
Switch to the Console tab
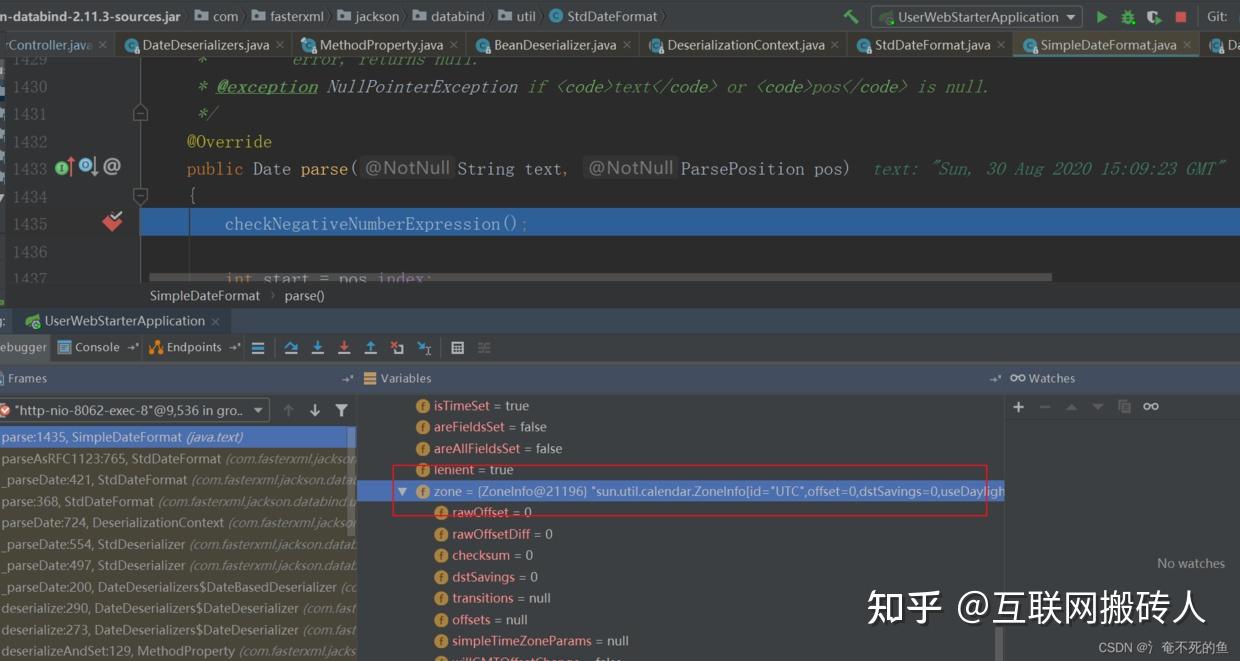click(x=95, y=347)
